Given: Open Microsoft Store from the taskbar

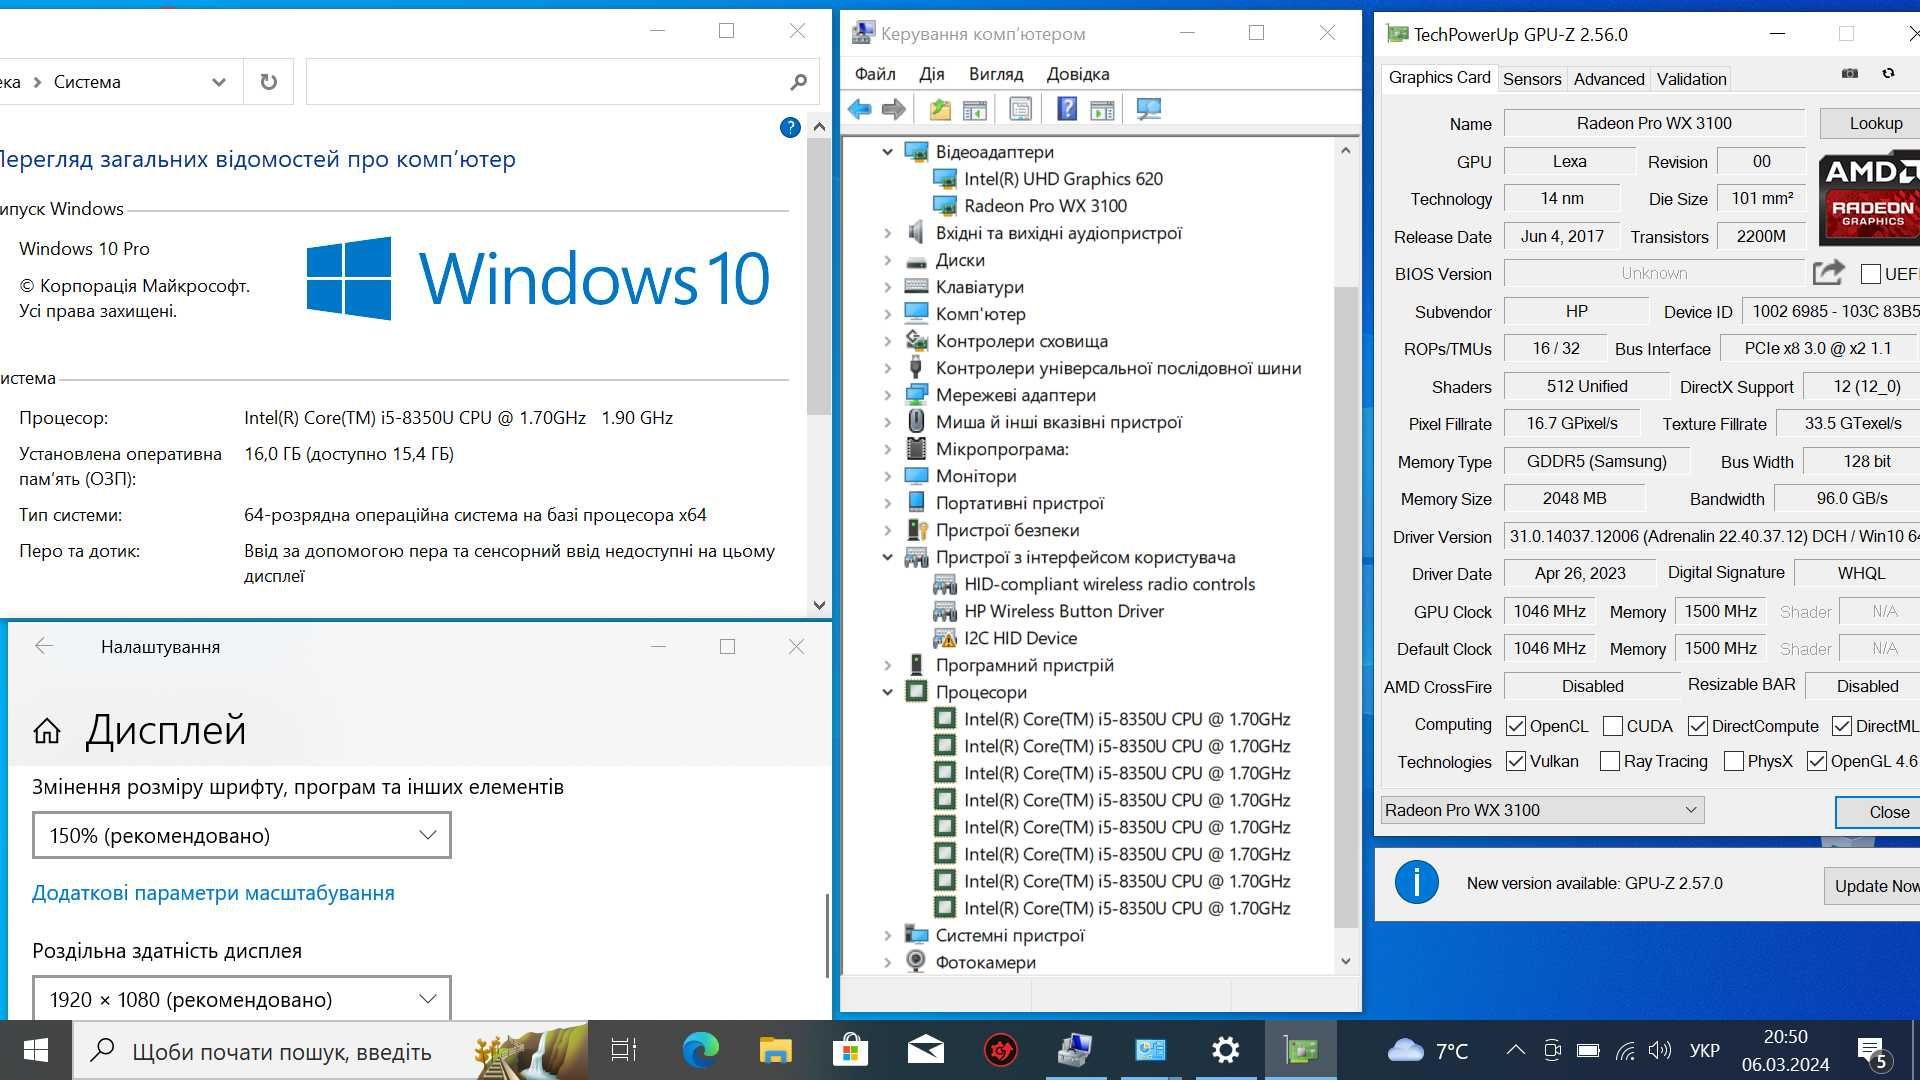Looking at the screenshot, I should 850,1050.
